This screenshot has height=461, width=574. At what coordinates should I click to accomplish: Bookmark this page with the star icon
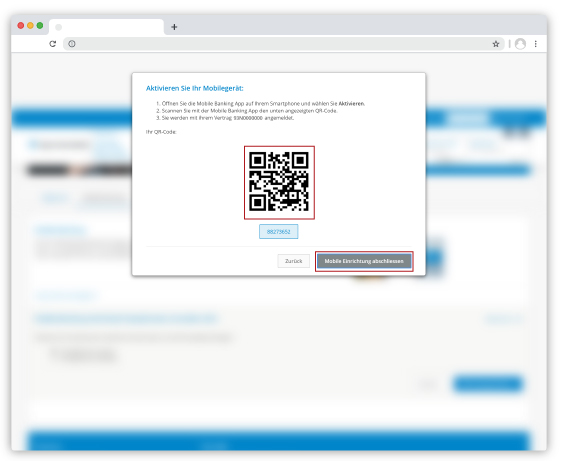pyautogui.click(x=496, y=44)
